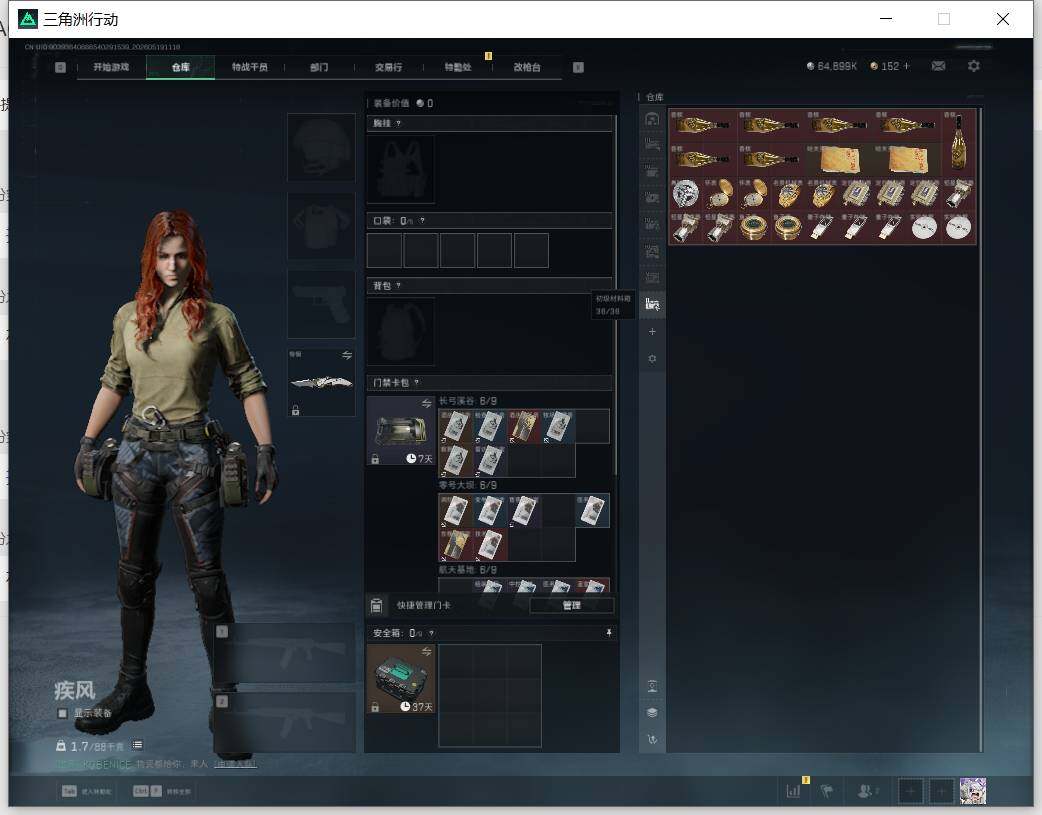The height and width of the screenshot is (815, 1042).
Task: Toggle the 显示装备 checkbox
Action: point(62,713)
